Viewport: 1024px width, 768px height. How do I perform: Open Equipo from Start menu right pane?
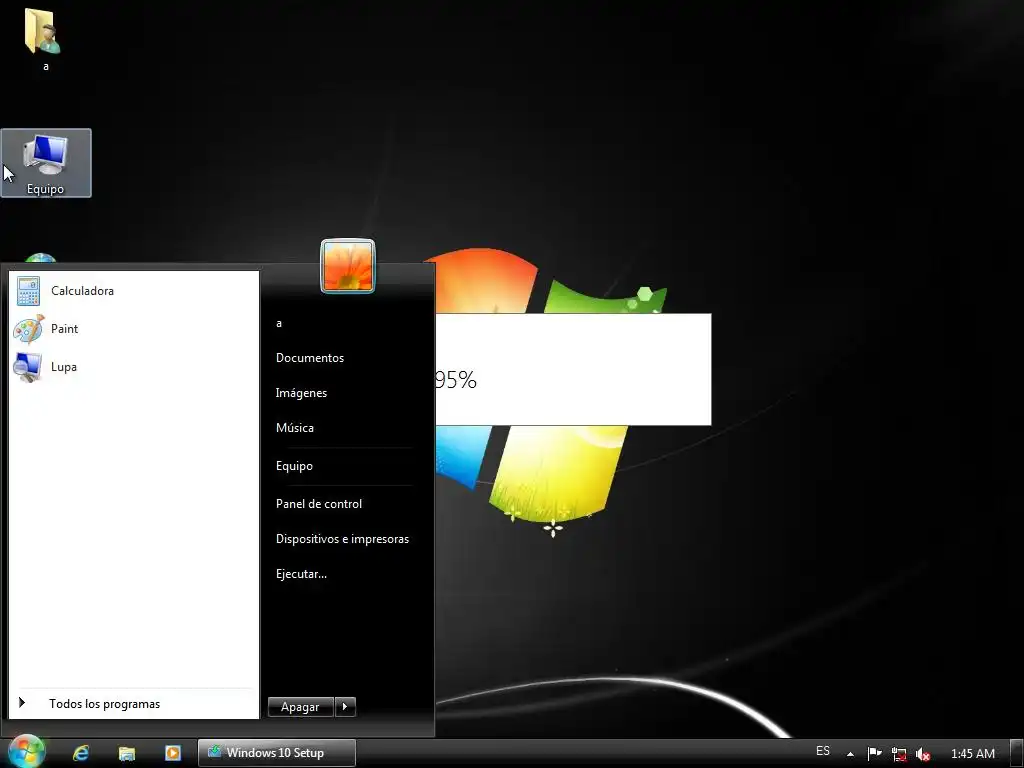click(294, 466)
